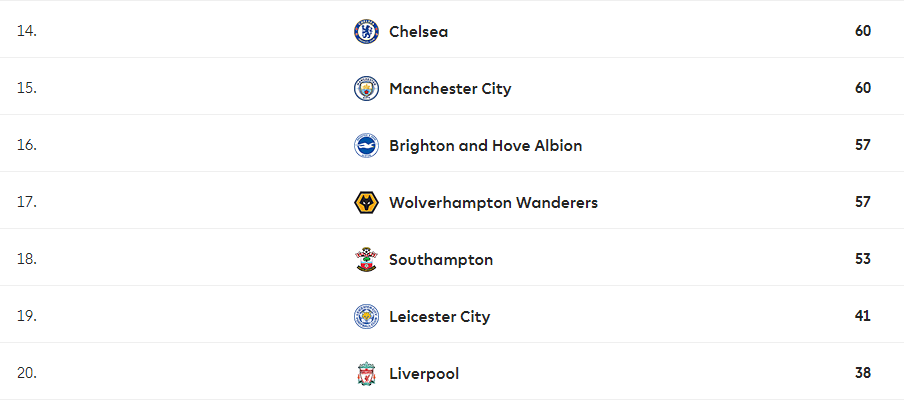
Task: Select Leicester City's score value of 41
Action: [863, 316]
